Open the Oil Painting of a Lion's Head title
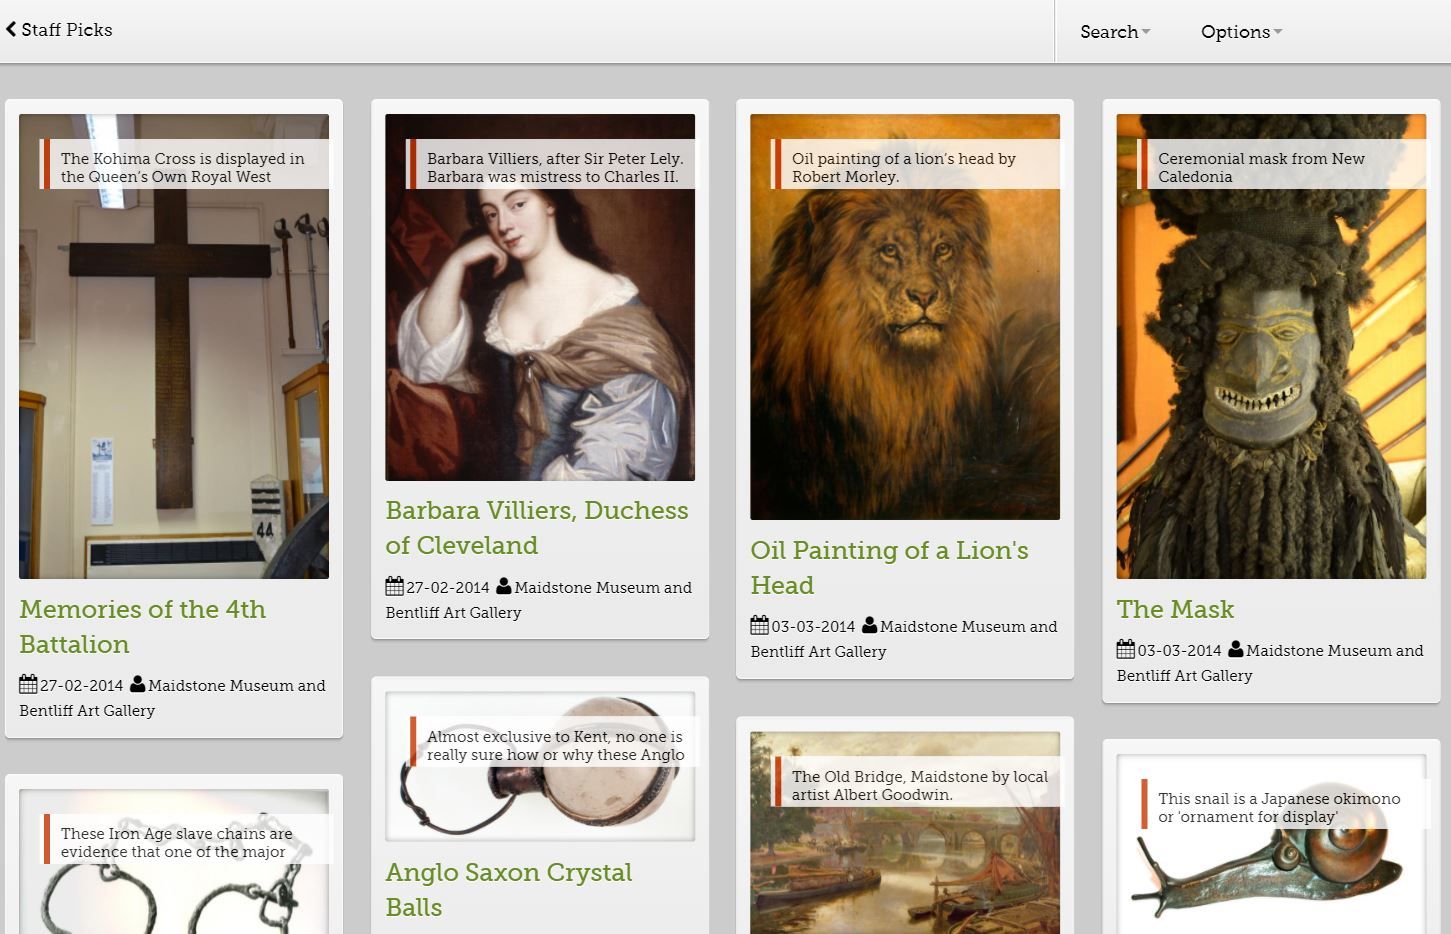 [890, 568]
